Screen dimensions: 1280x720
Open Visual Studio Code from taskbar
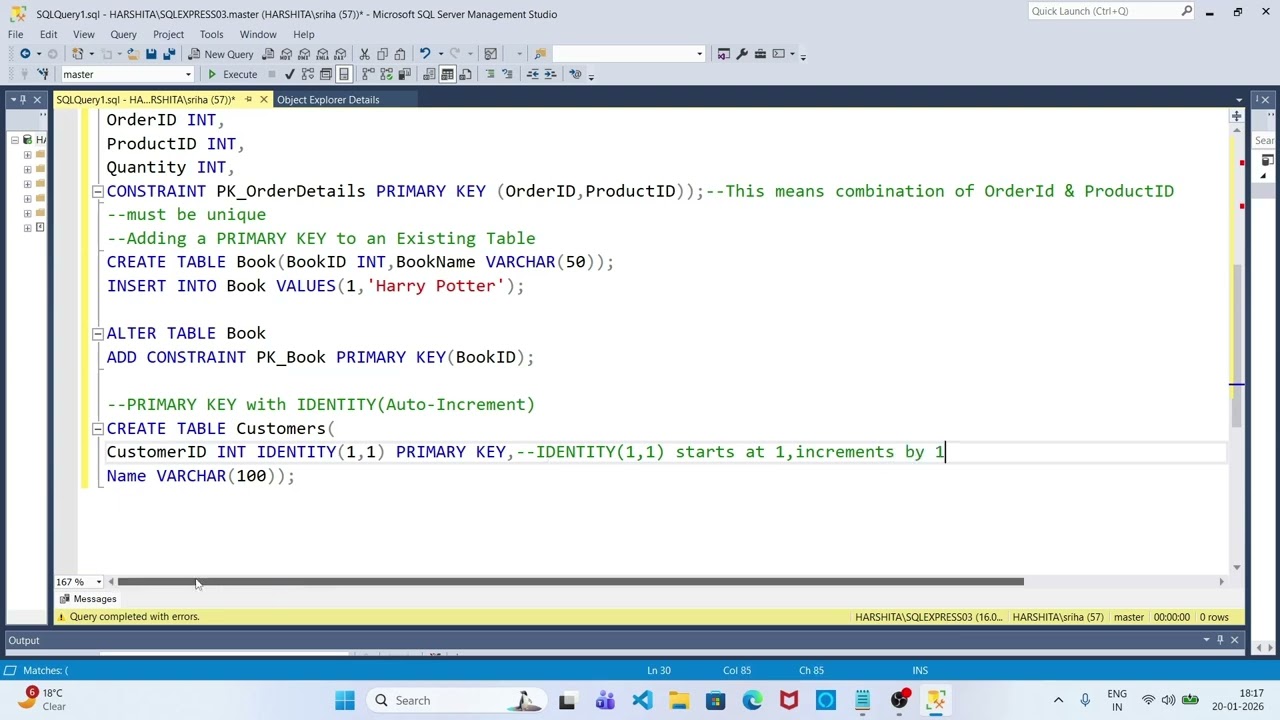click(642, 700)
